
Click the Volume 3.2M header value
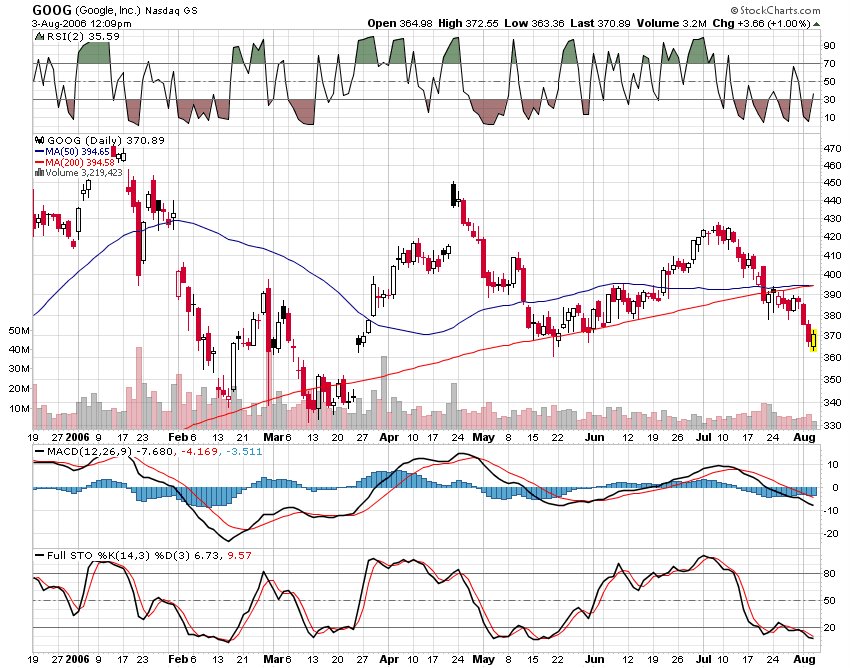[x=671, y=23]
